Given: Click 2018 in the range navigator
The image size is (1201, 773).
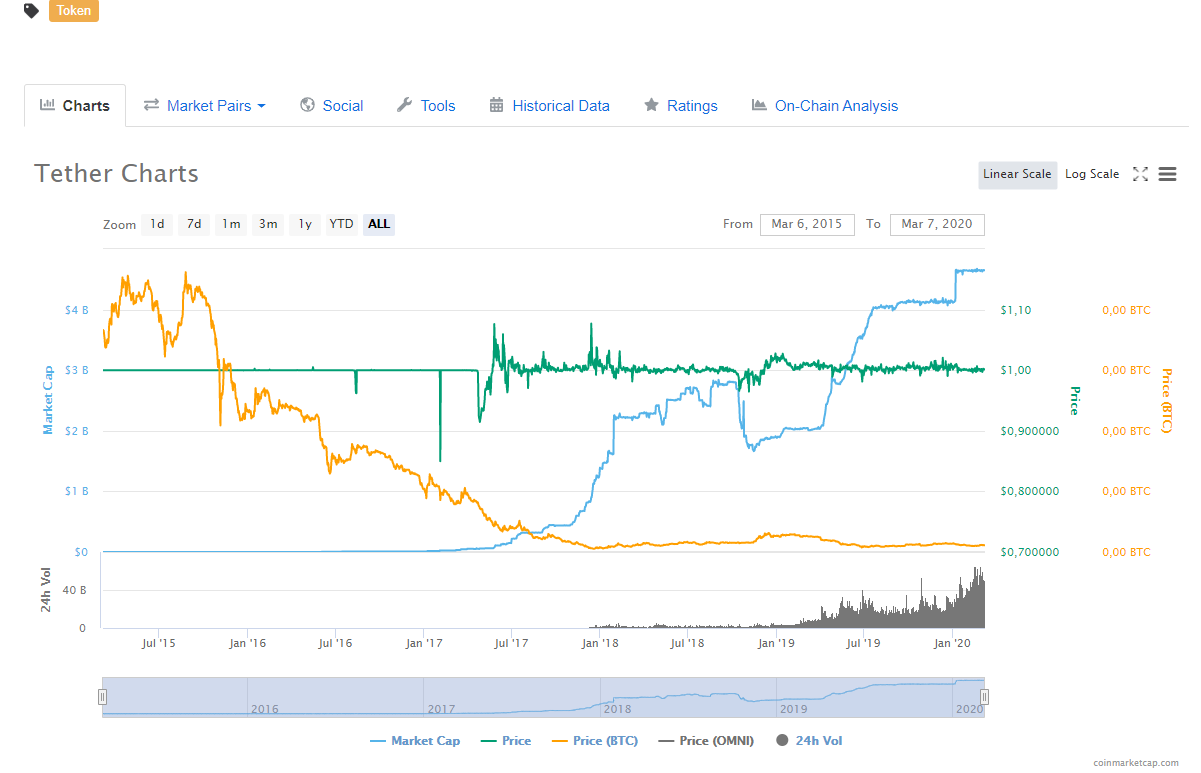Looking at the screenshot, I should point(618,709).
